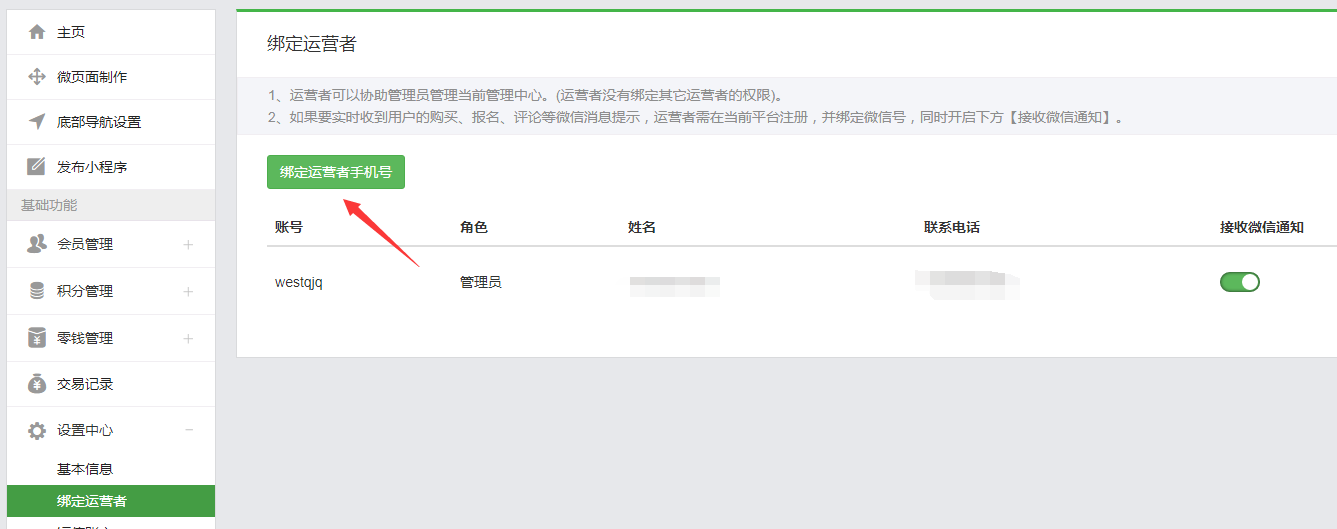Open 交易记录 in the sidebar
The image size is (1337, 529).
85,384
